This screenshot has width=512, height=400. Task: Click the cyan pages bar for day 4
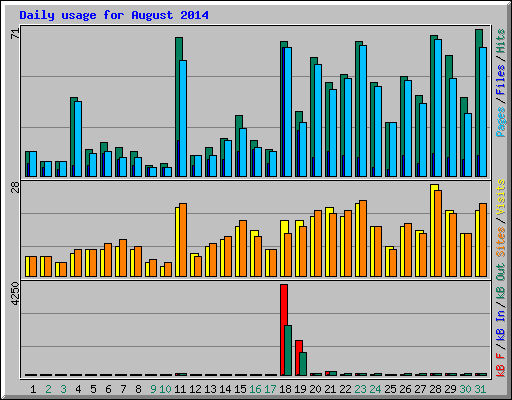coord(78,139)
